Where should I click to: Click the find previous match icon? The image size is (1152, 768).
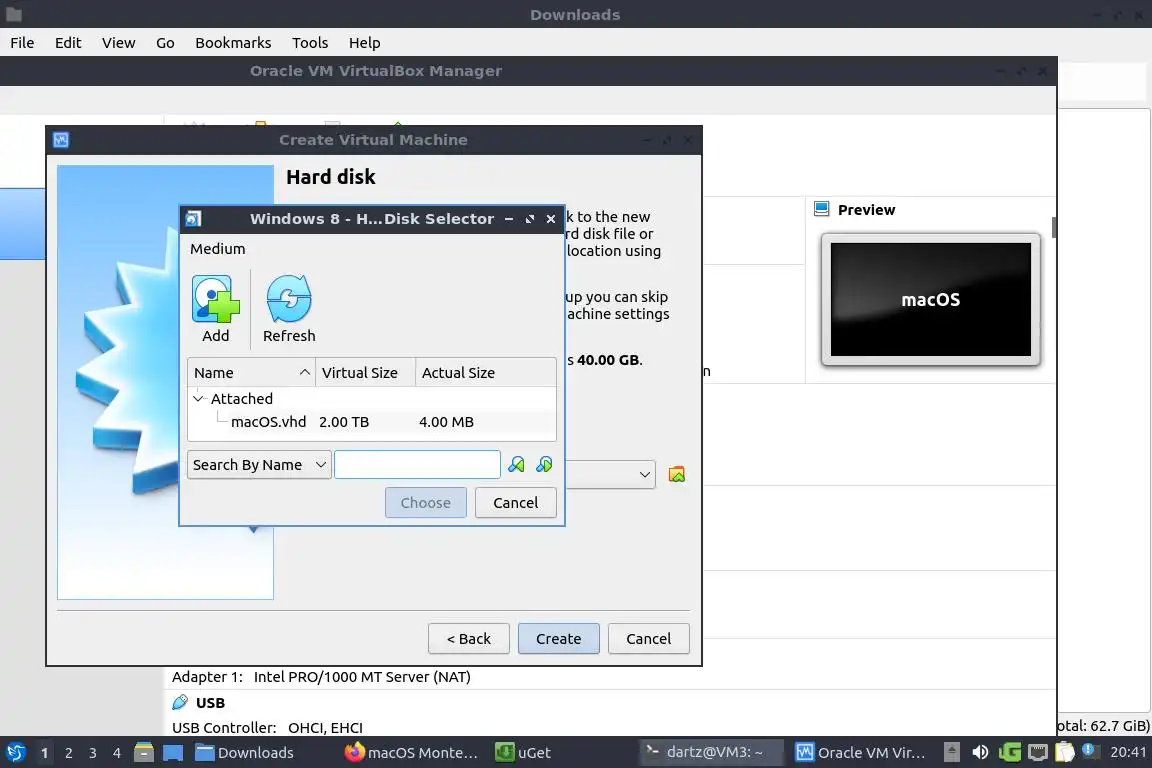516,464
